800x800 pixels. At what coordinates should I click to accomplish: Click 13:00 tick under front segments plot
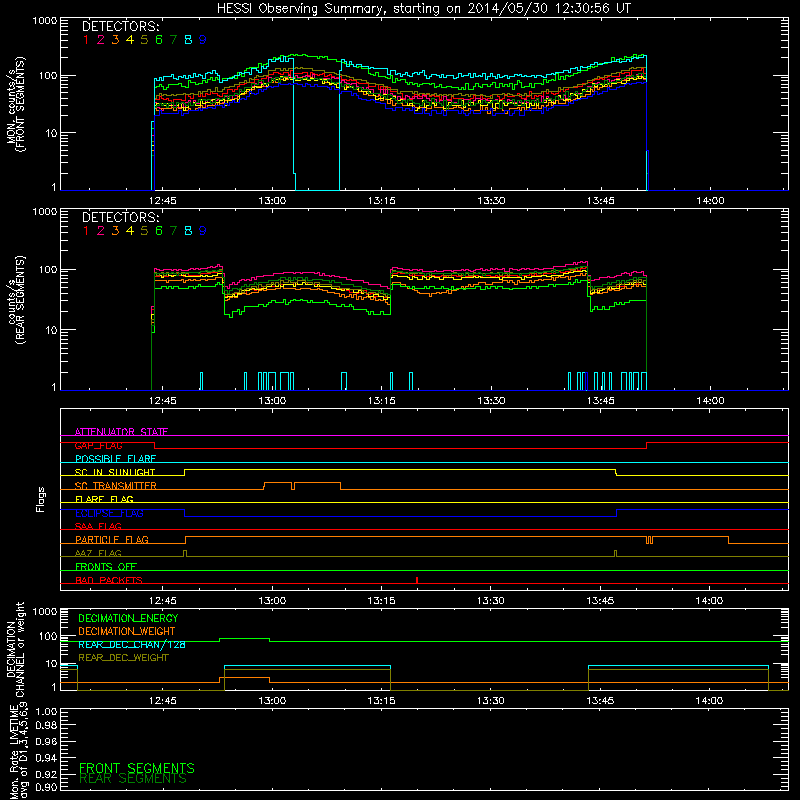tap(272, 201)
